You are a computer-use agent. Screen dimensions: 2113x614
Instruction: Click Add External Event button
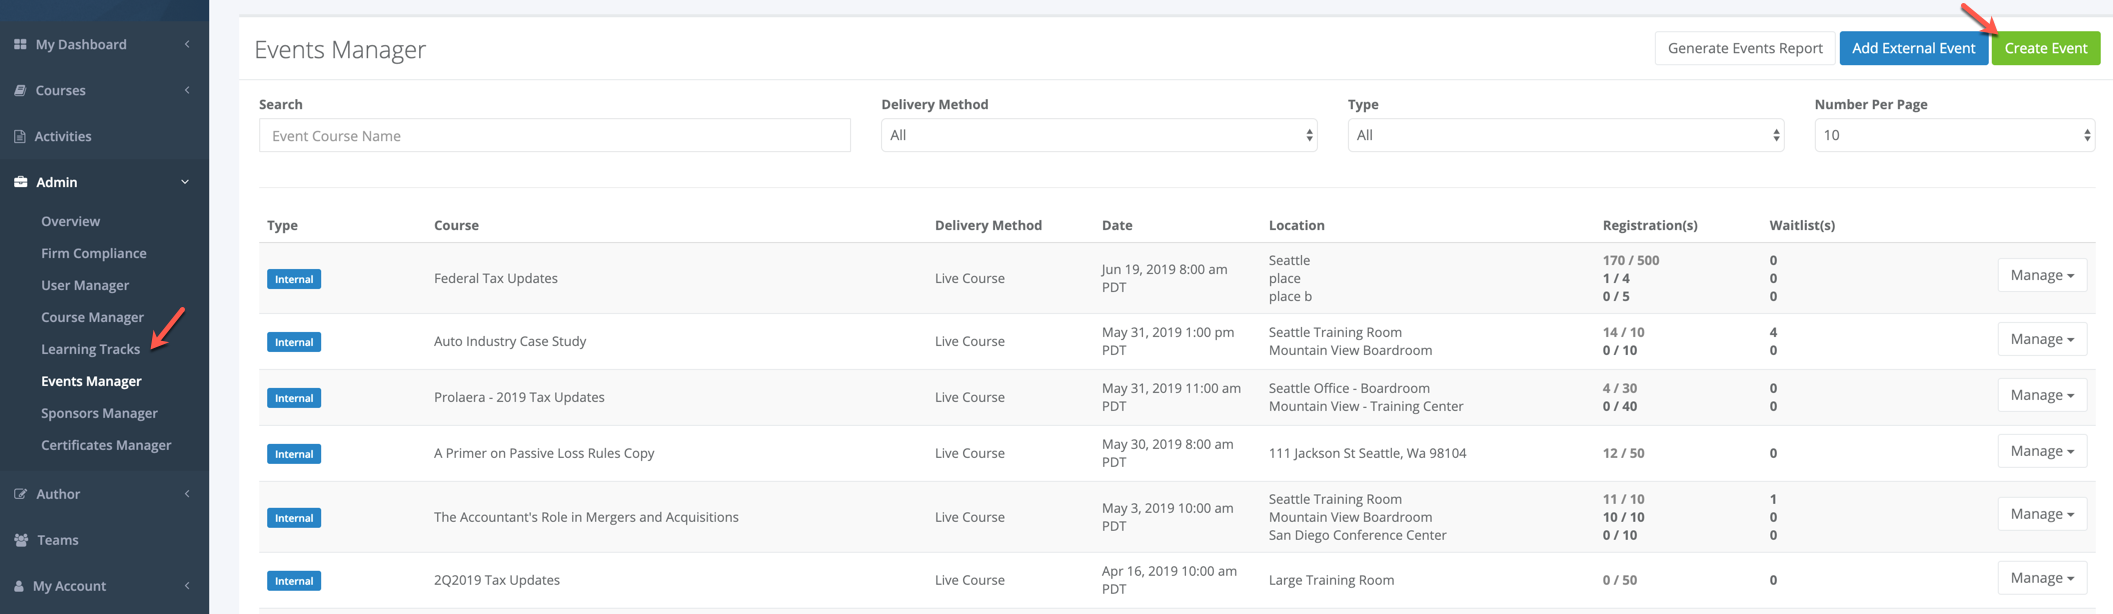point(1913,48)
